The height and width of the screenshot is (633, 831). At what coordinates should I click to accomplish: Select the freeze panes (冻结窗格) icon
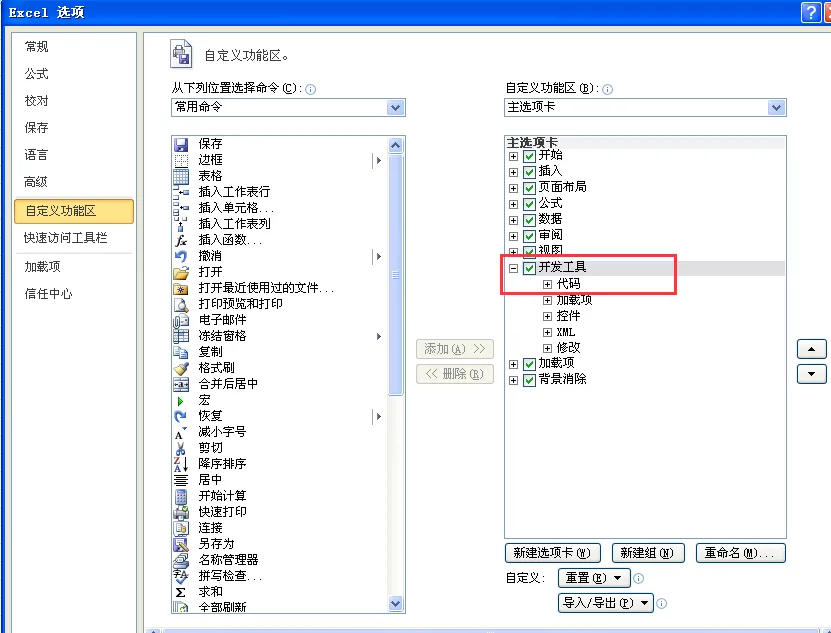181,336
